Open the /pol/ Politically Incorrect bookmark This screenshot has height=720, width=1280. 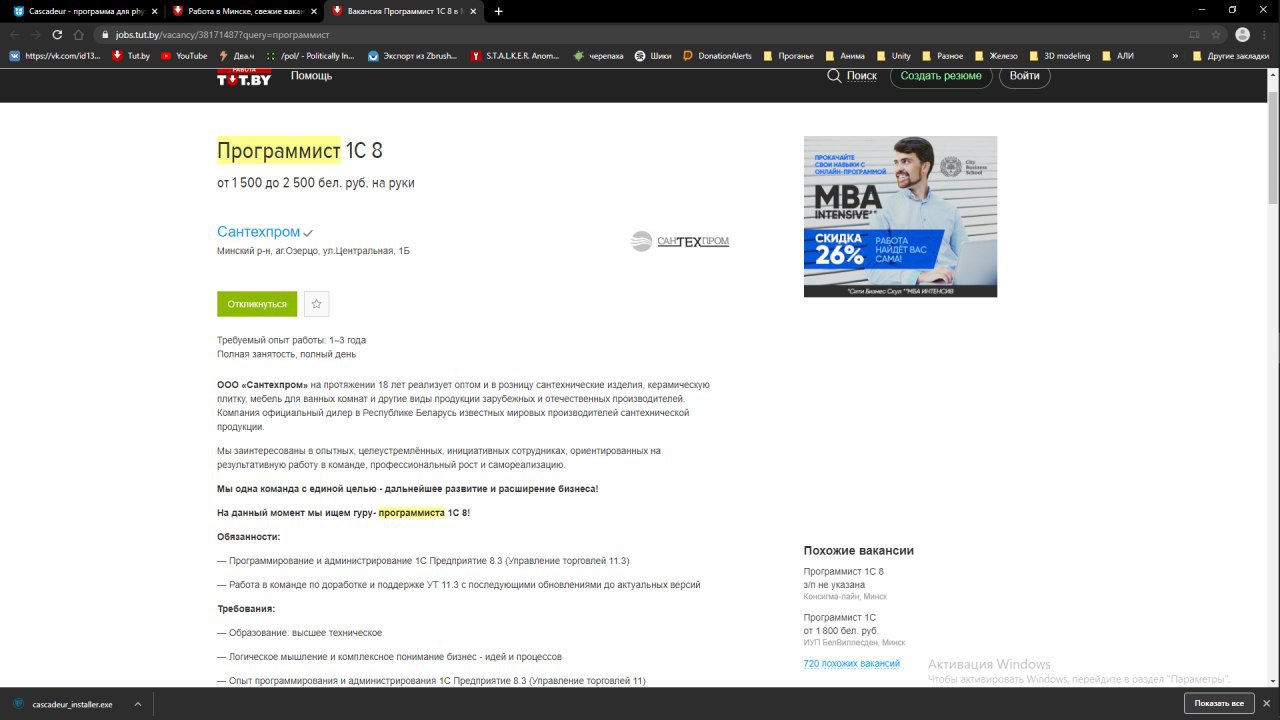tap(311, 56)
